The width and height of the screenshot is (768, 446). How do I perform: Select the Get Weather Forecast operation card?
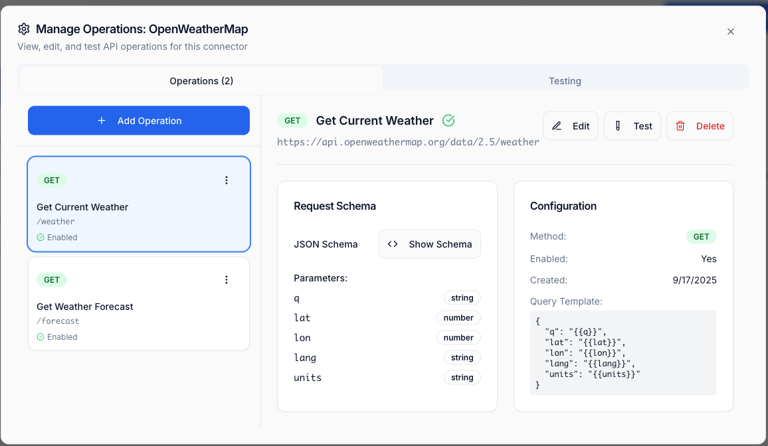pyautogui.click(x=139, y=304)
